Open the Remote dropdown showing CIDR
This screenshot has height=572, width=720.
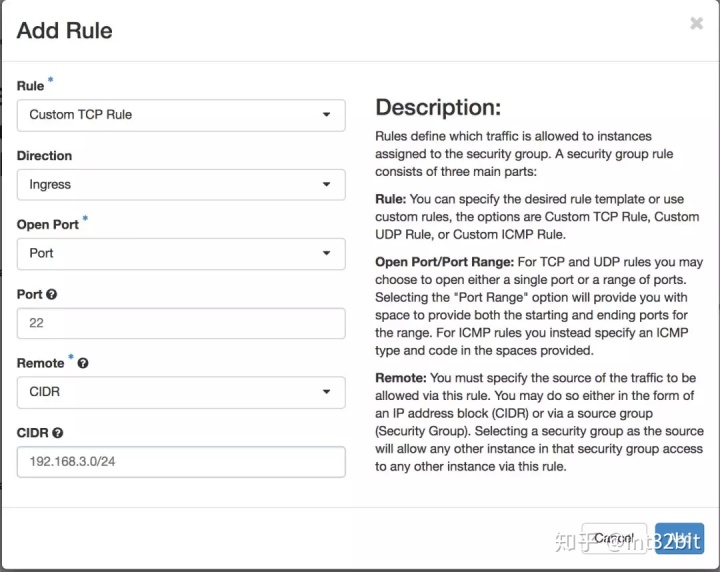[x=181, y=393]
